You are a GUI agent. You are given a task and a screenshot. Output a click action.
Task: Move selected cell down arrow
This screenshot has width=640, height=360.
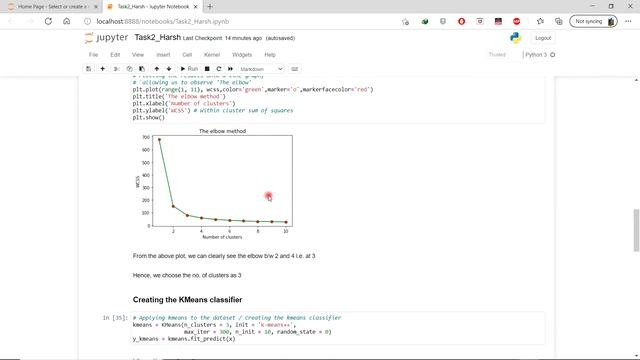[x=169, y=69]
